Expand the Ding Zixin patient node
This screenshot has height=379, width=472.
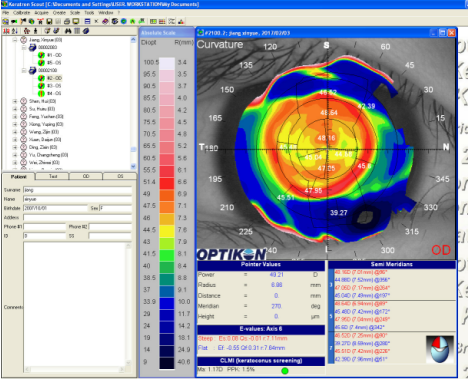[15, 147]
